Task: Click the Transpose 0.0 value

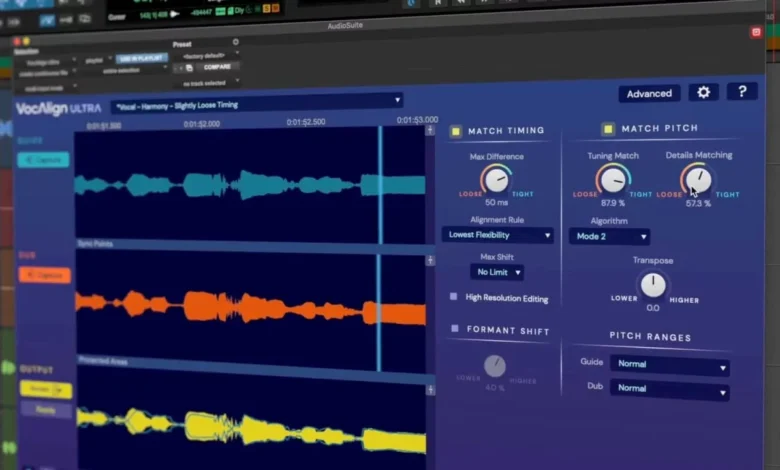Action: click(653, 308)
